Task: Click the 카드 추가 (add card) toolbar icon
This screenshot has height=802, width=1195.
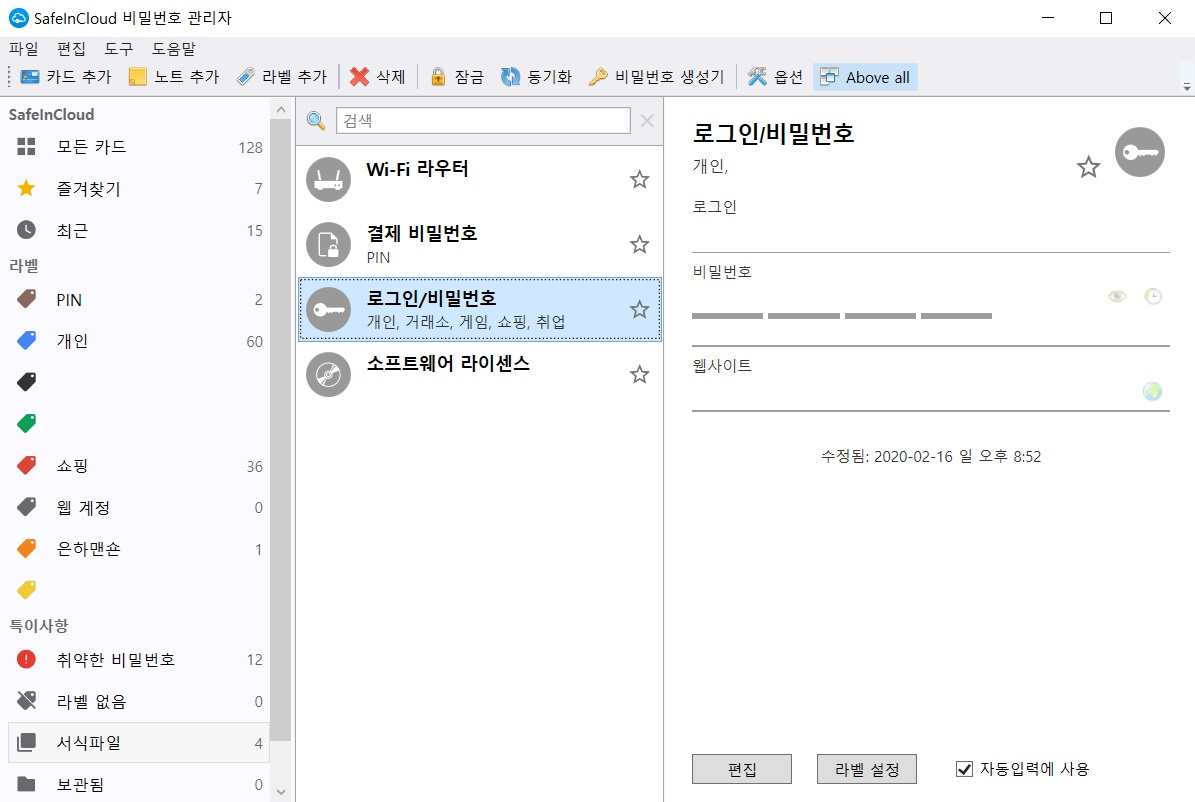Action: coord(28,76)
